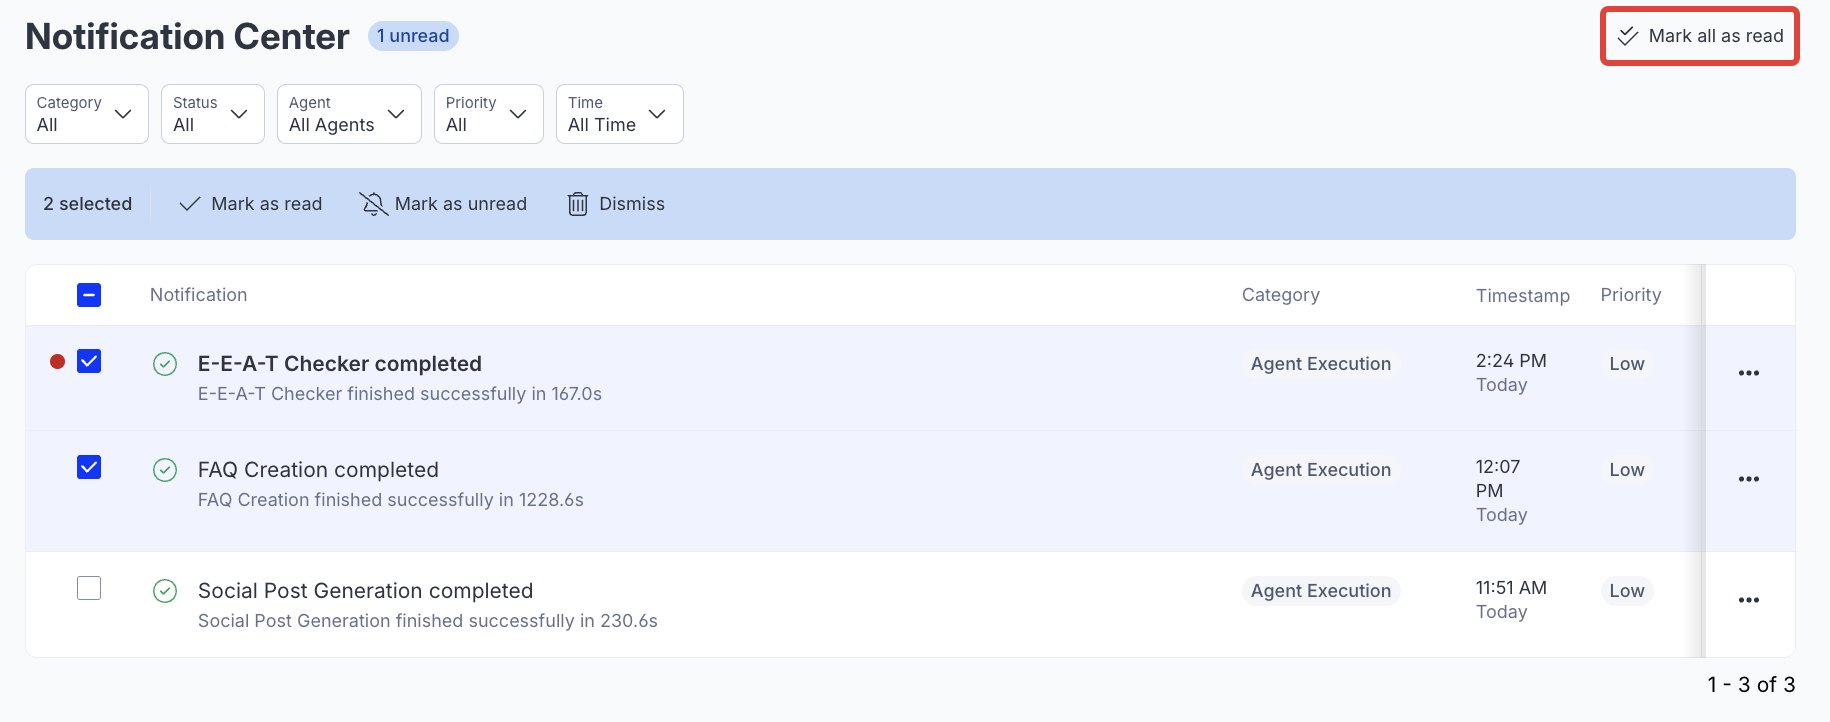Dismiss the selected notifications
Image resolution: width=1830 pixels, height=722 pixels.
tap(616, 204)
